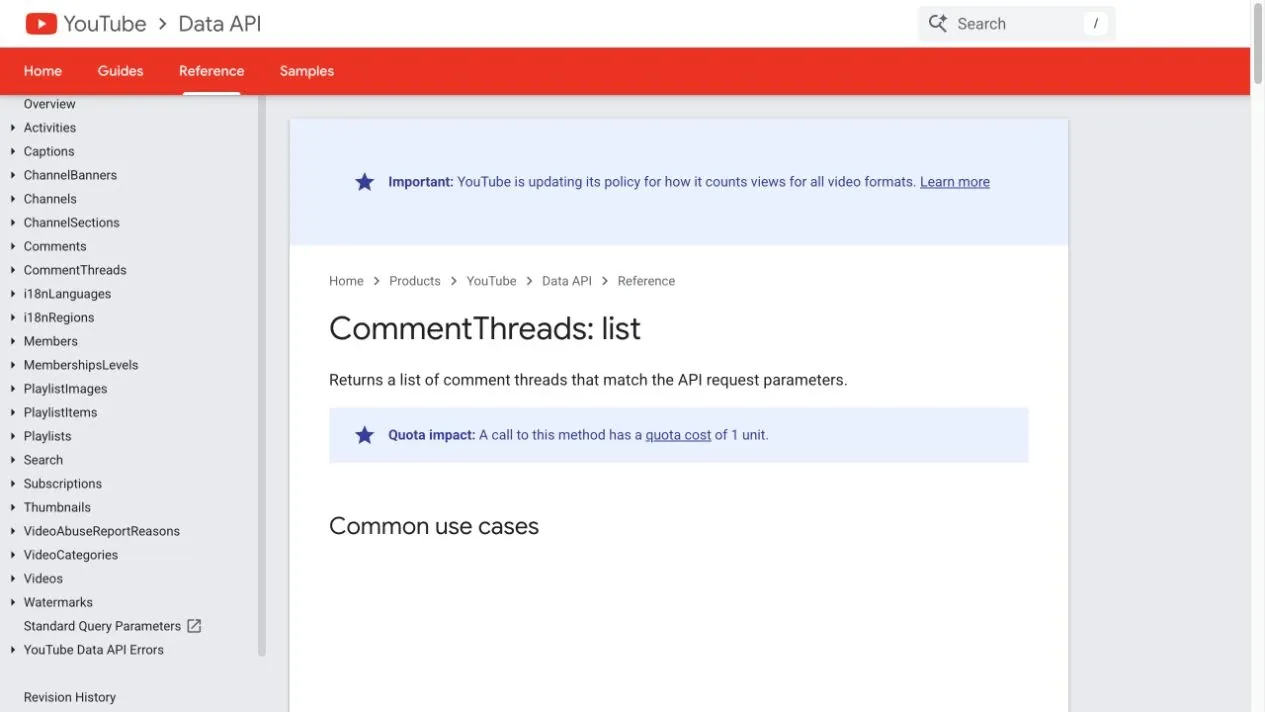Open Subscriptions in the sidebar
Screen dimensions: 1265x712
click(x=63, y=484)
